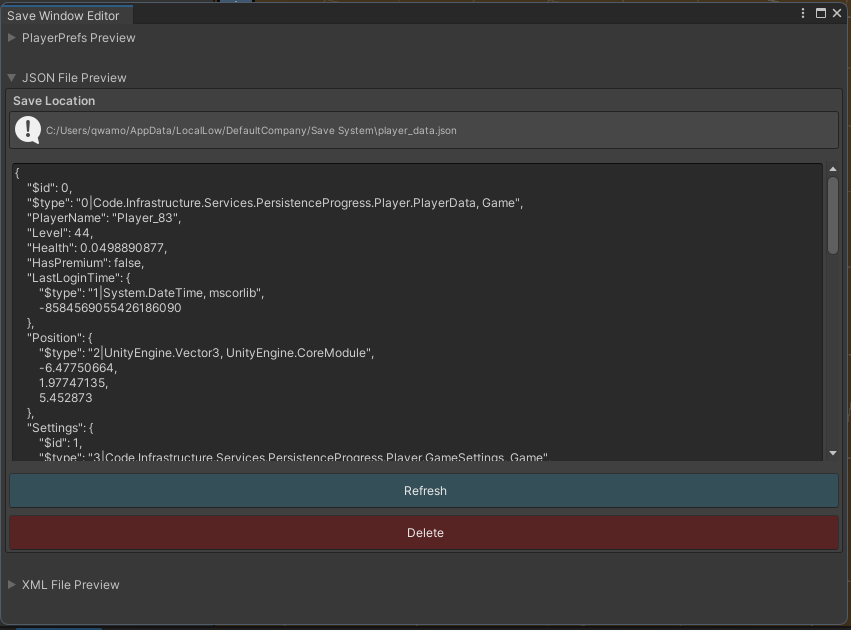Click the "HasPremium": false line
The height and width of the screenshot is (630, 851).
coord(85,263)
